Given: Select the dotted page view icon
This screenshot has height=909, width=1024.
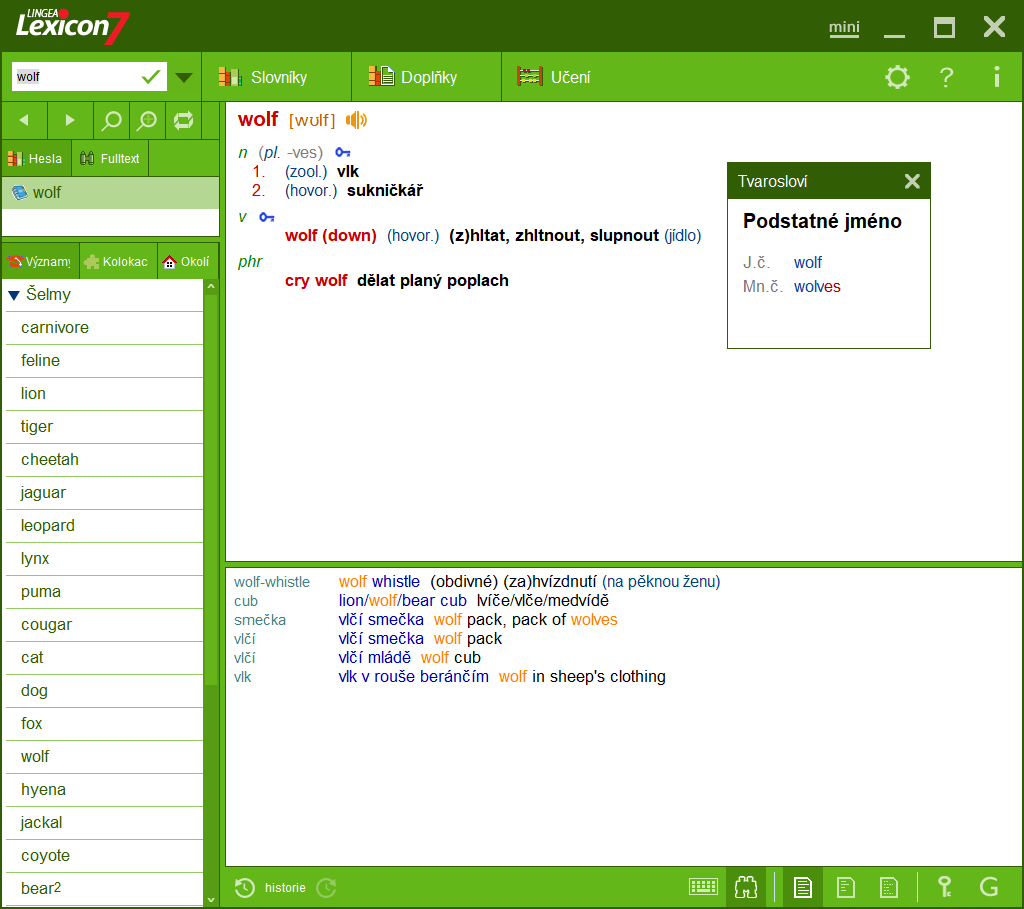Looking at the screenshot, I should point(889,887).
